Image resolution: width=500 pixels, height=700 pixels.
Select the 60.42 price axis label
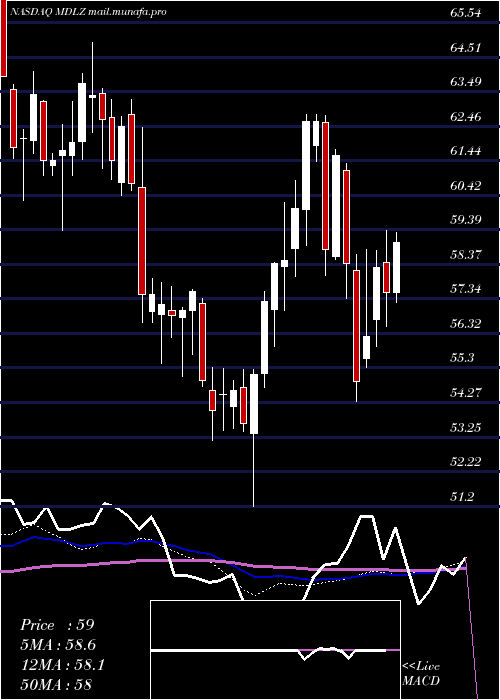466,186
